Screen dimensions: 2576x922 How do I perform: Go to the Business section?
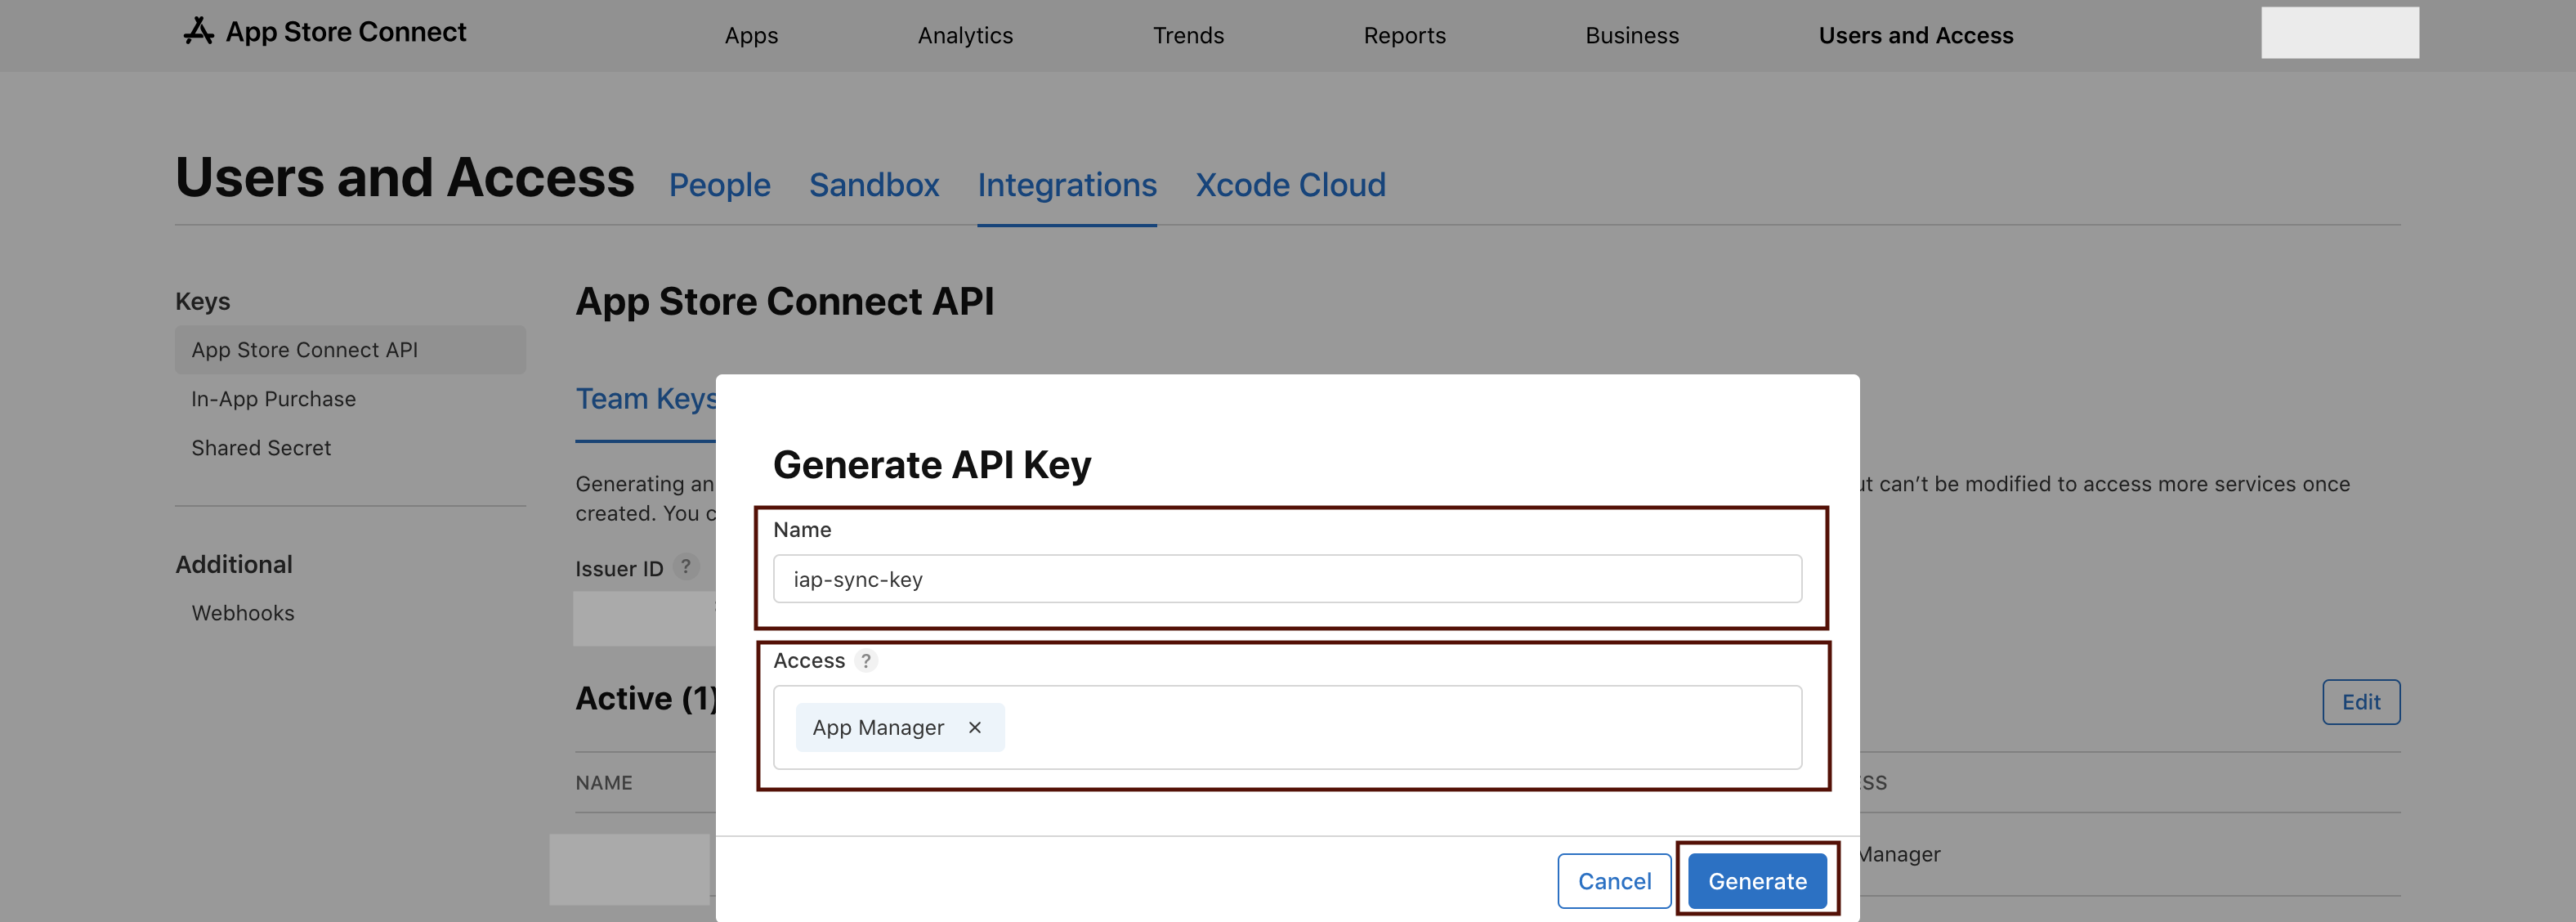pos(1632,35)
